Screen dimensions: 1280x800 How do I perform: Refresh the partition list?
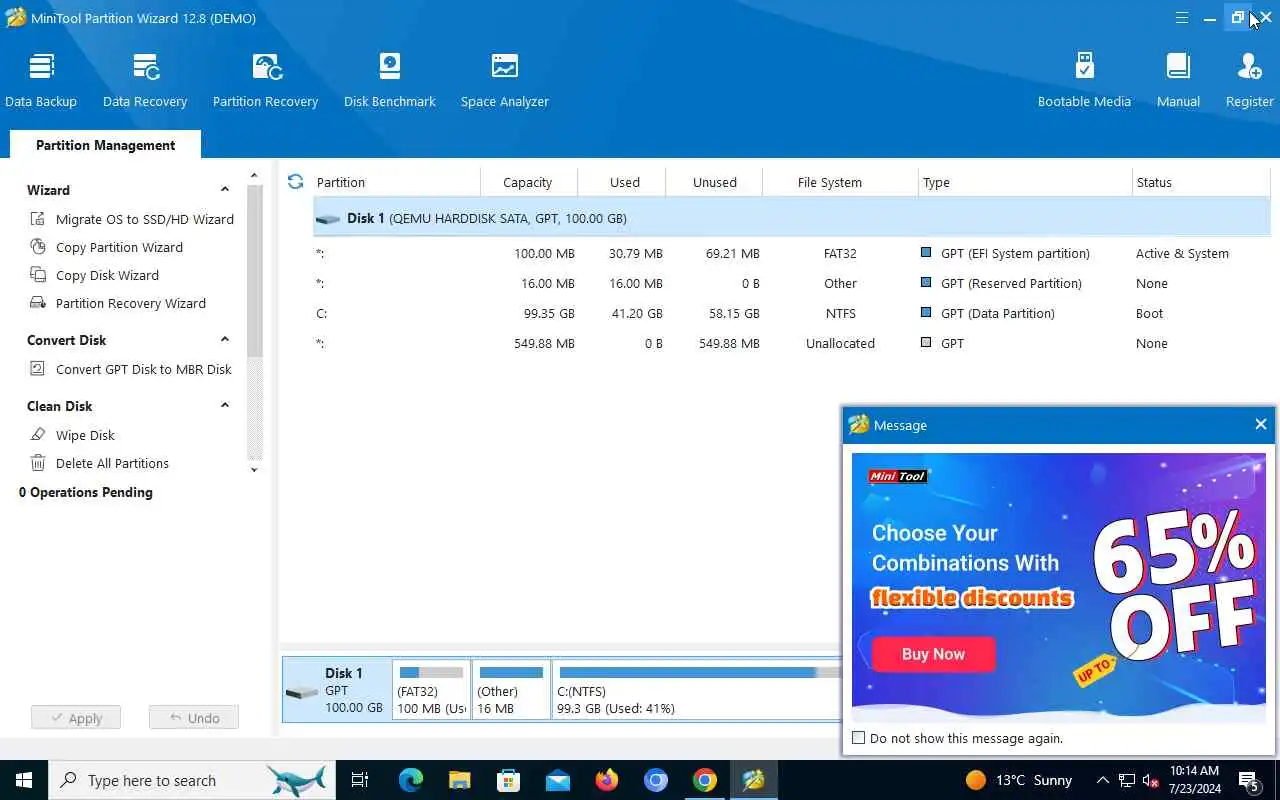click(295, 182)
